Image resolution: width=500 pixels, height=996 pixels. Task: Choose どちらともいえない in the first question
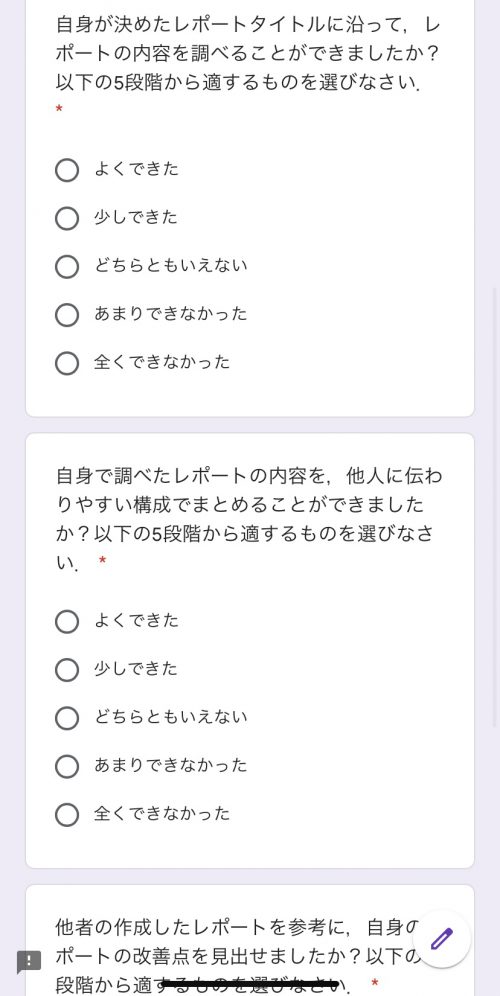67,266
